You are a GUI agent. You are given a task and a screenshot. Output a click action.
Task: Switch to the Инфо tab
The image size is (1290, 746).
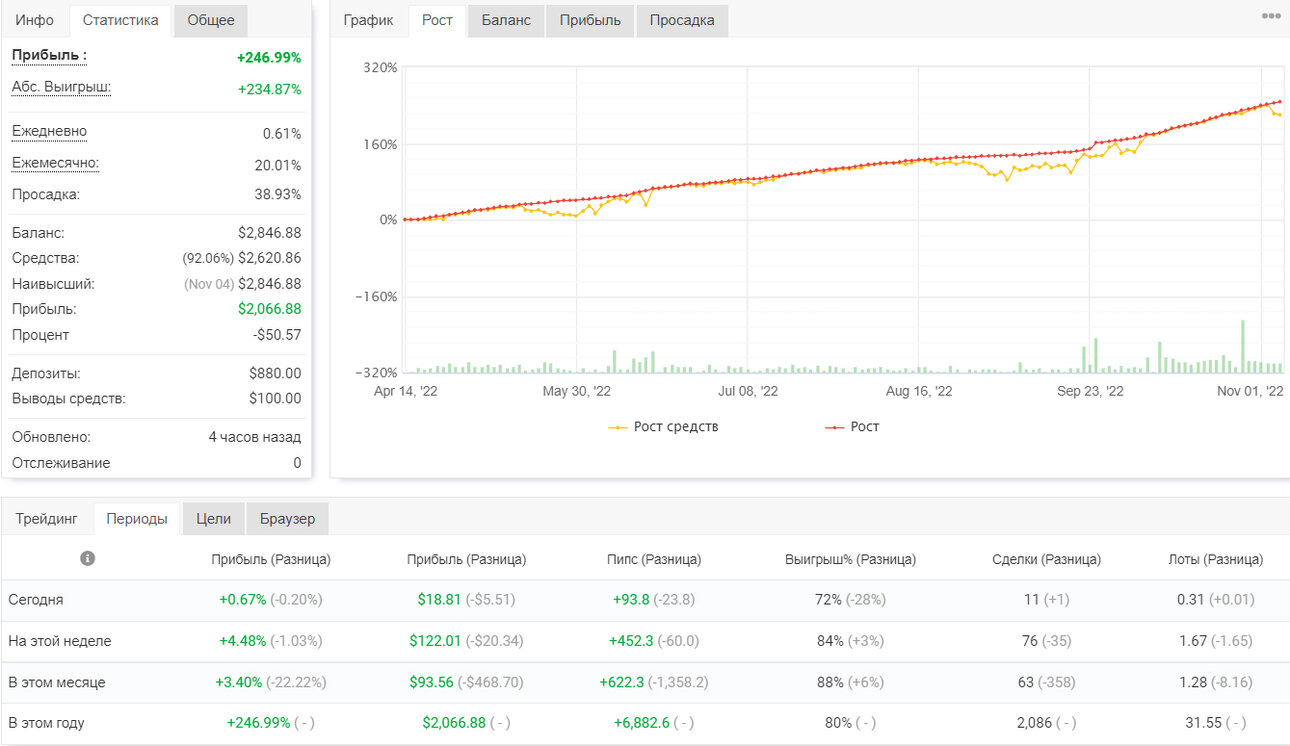point(35,20)
